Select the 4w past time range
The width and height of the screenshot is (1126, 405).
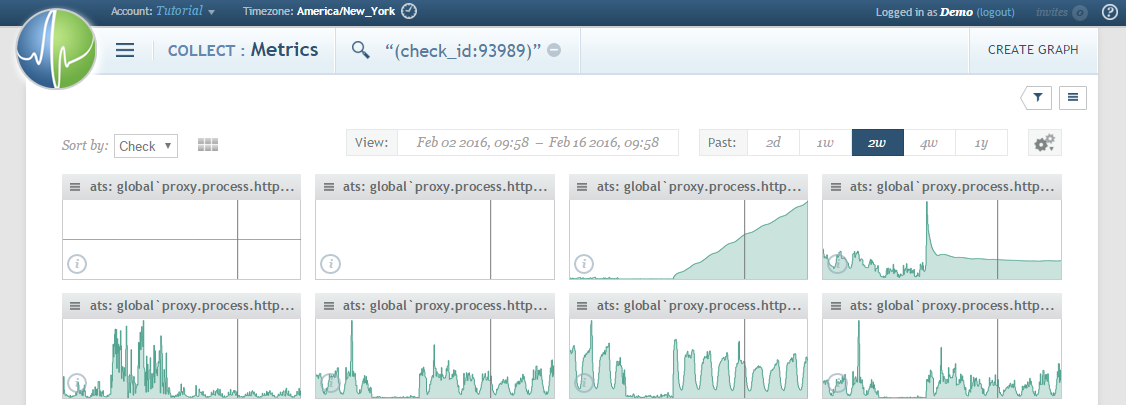click(x=929, y=143)
